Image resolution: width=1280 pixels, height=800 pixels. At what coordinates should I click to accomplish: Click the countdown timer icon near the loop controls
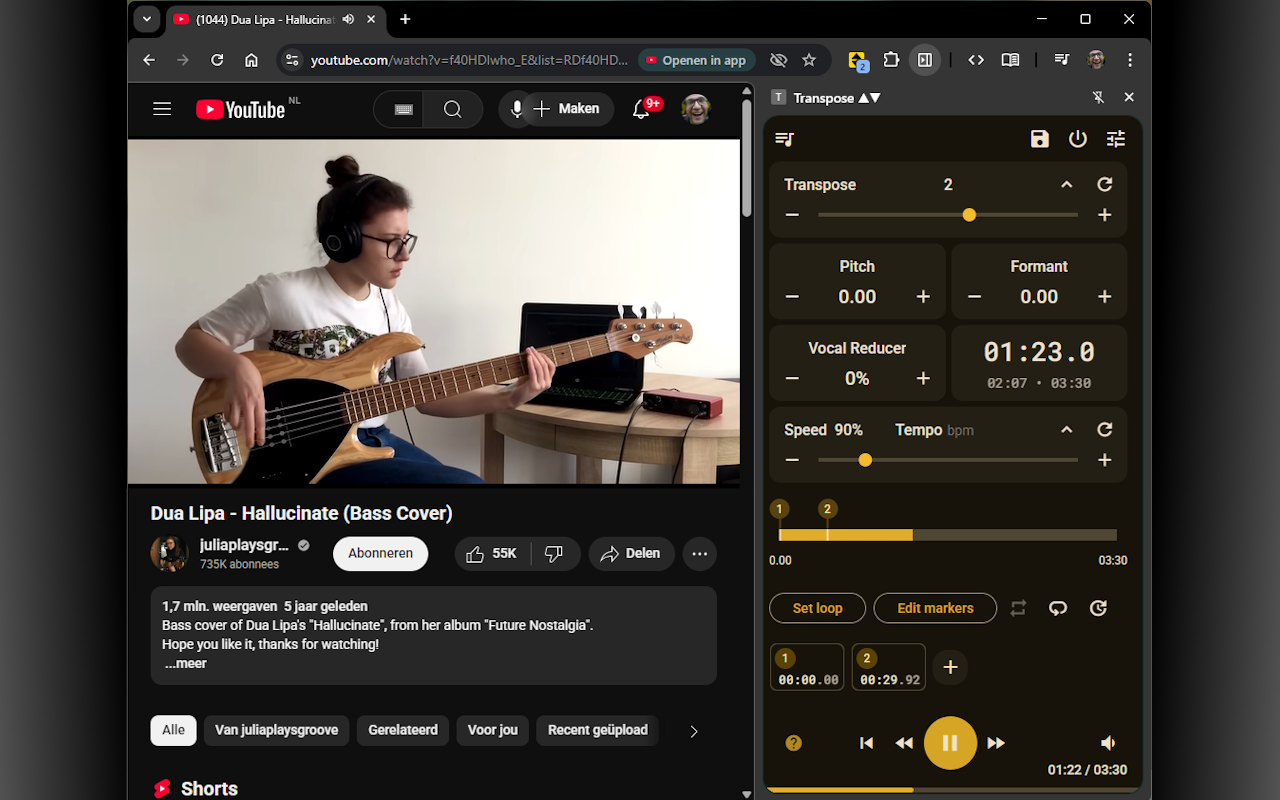(1098, 607)
